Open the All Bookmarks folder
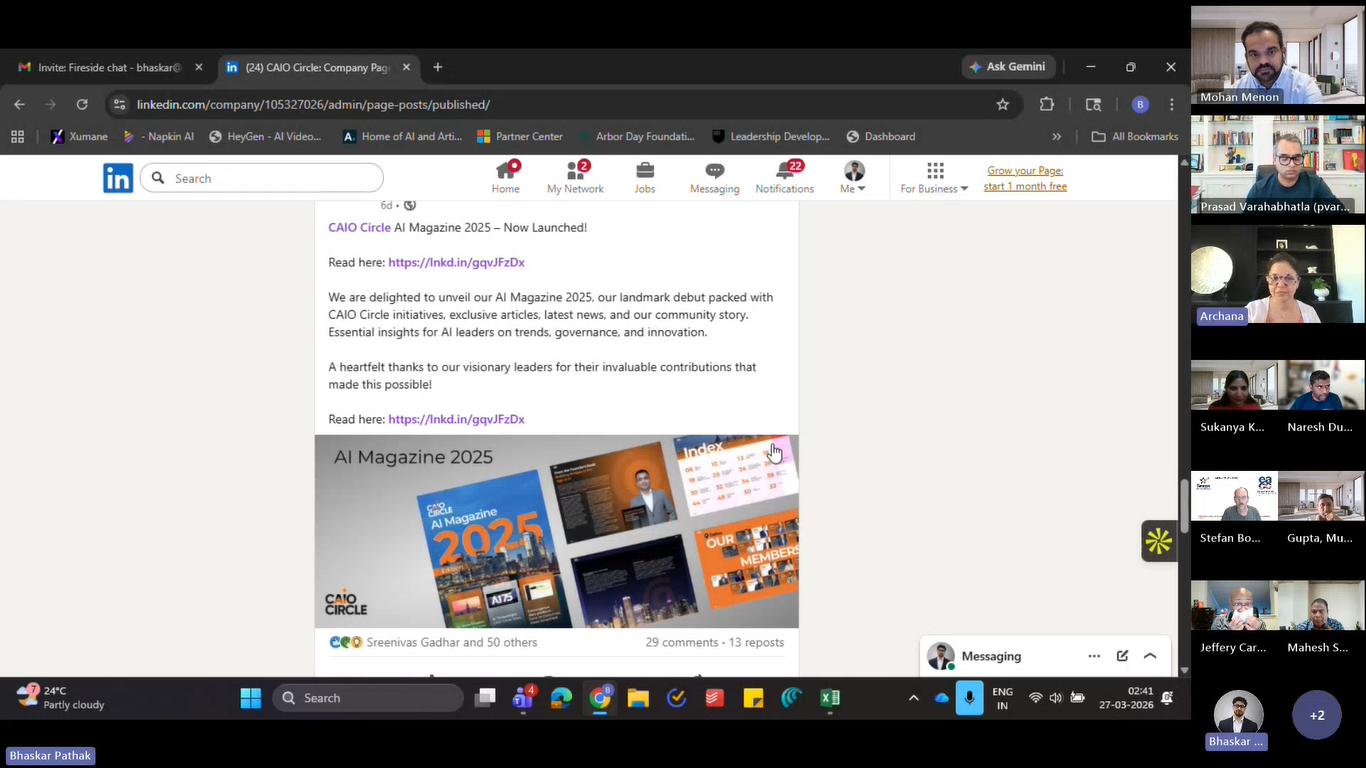The height and width of the screenshot is (768, 1366). (1135, 136)
